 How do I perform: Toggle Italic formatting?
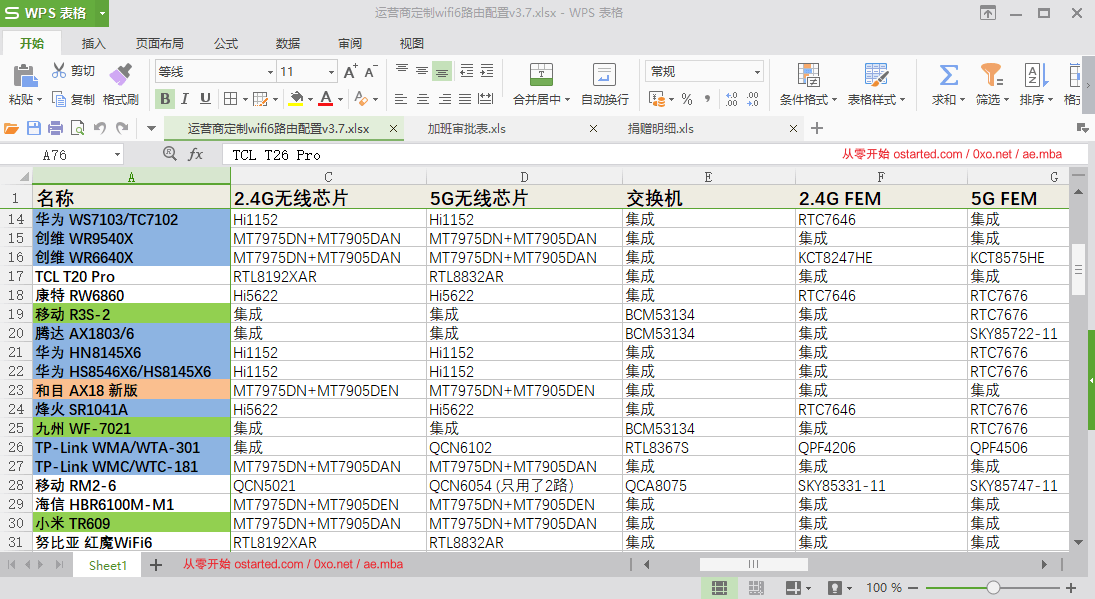tap(185, 99)
